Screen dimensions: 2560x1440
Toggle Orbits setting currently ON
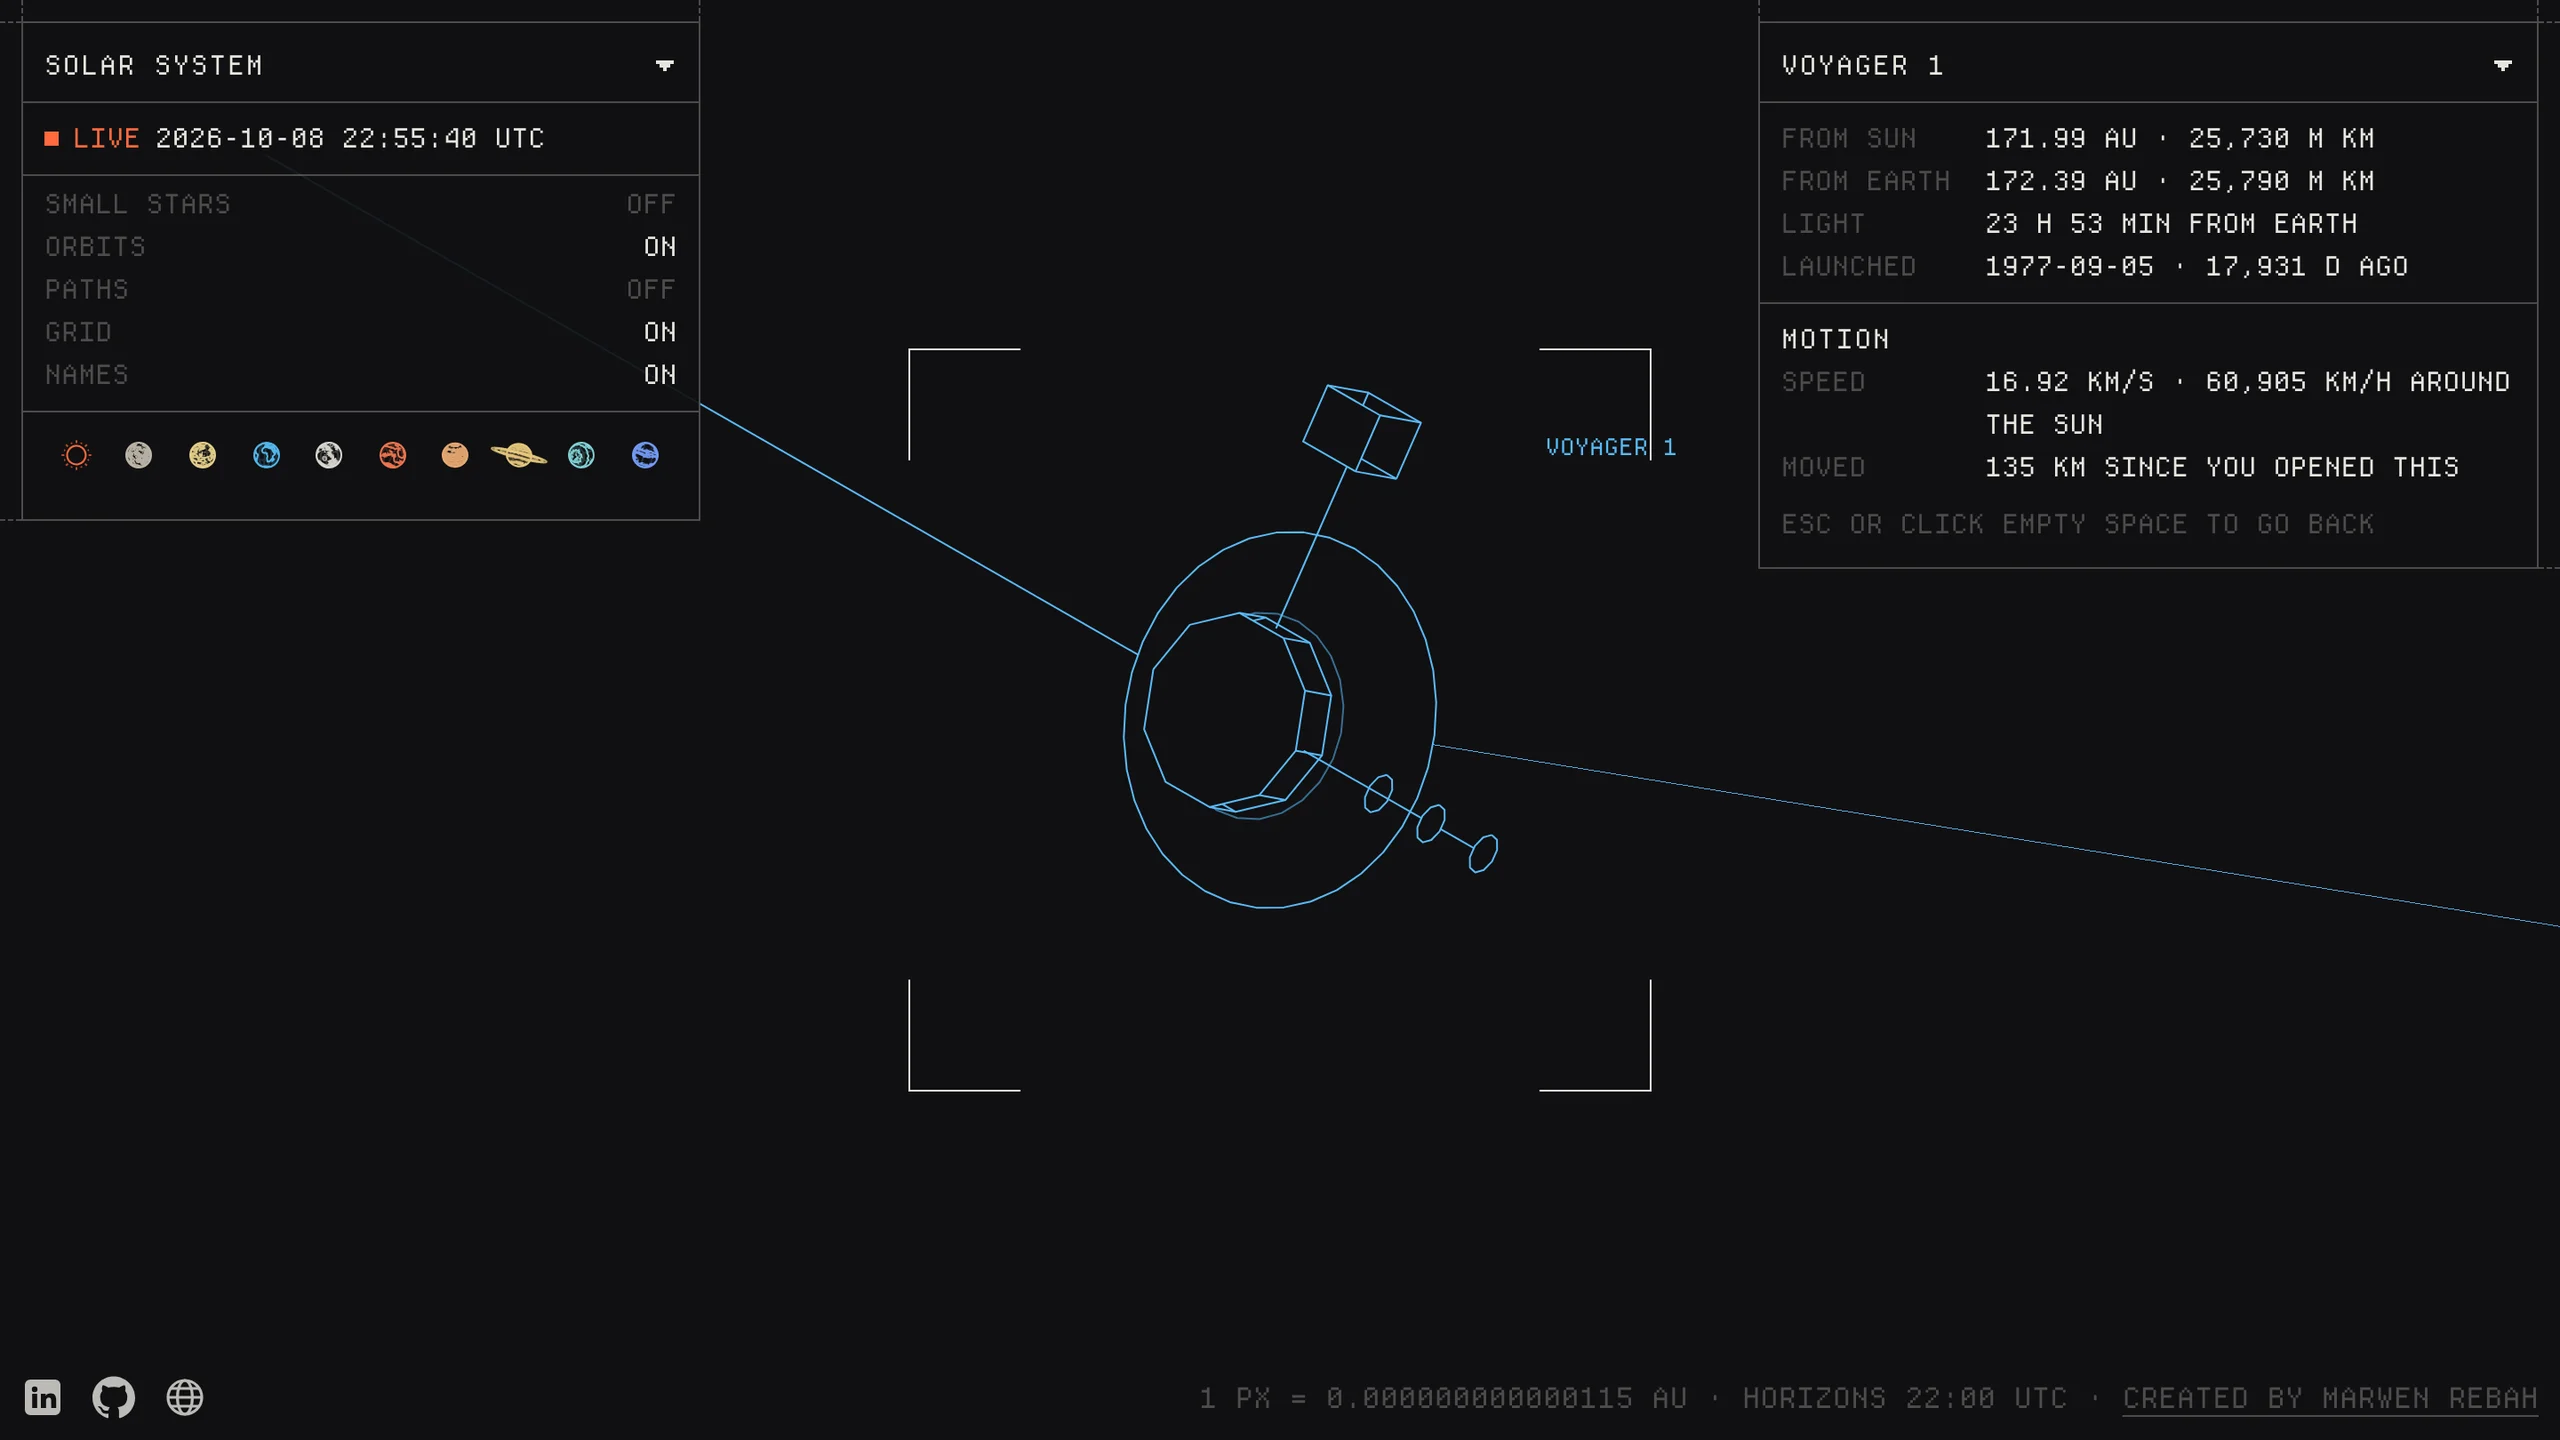(x=360, y=247)
